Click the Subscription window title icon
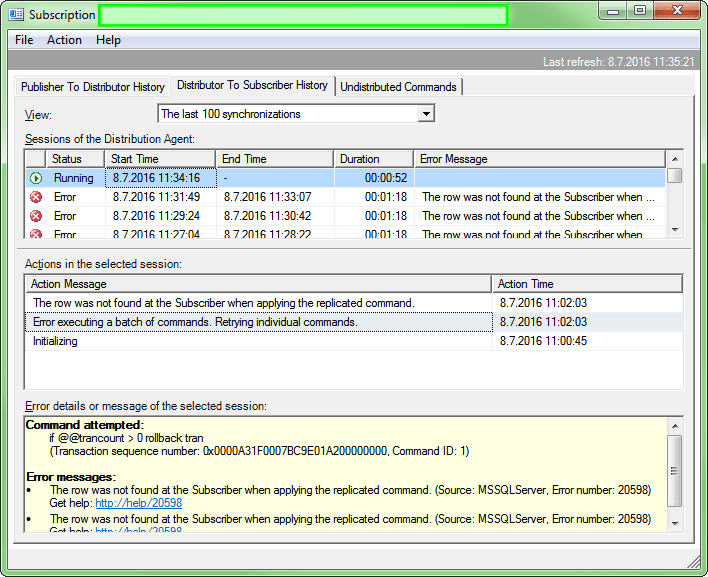 point(16,14)
